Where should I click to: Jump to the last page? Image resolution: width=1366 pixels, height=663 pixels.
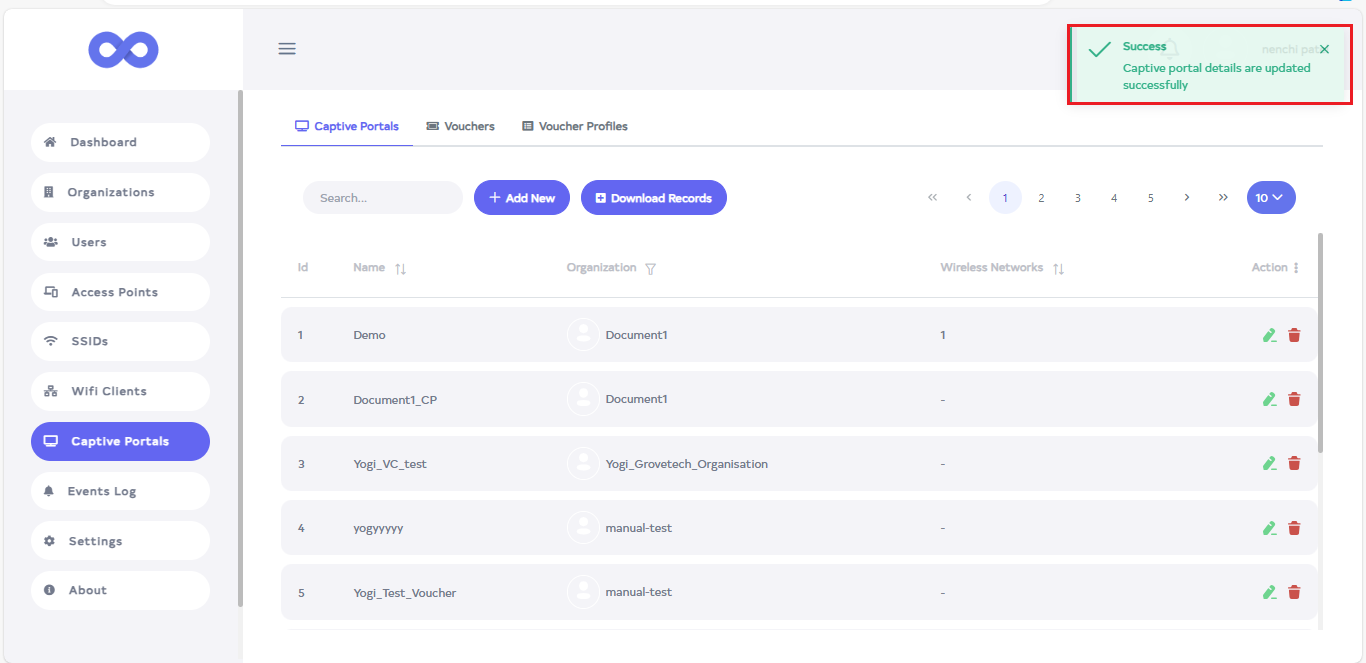click(1223, 198)
